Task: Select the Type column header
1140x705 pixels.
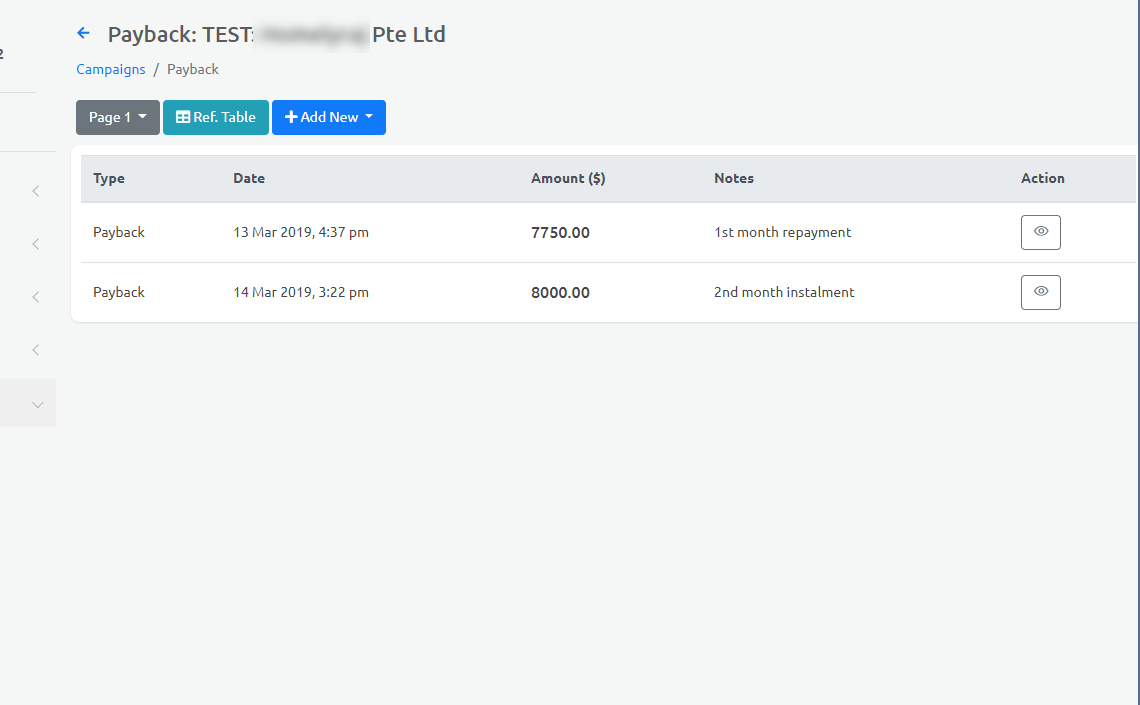Action: [x=109, y=178]
